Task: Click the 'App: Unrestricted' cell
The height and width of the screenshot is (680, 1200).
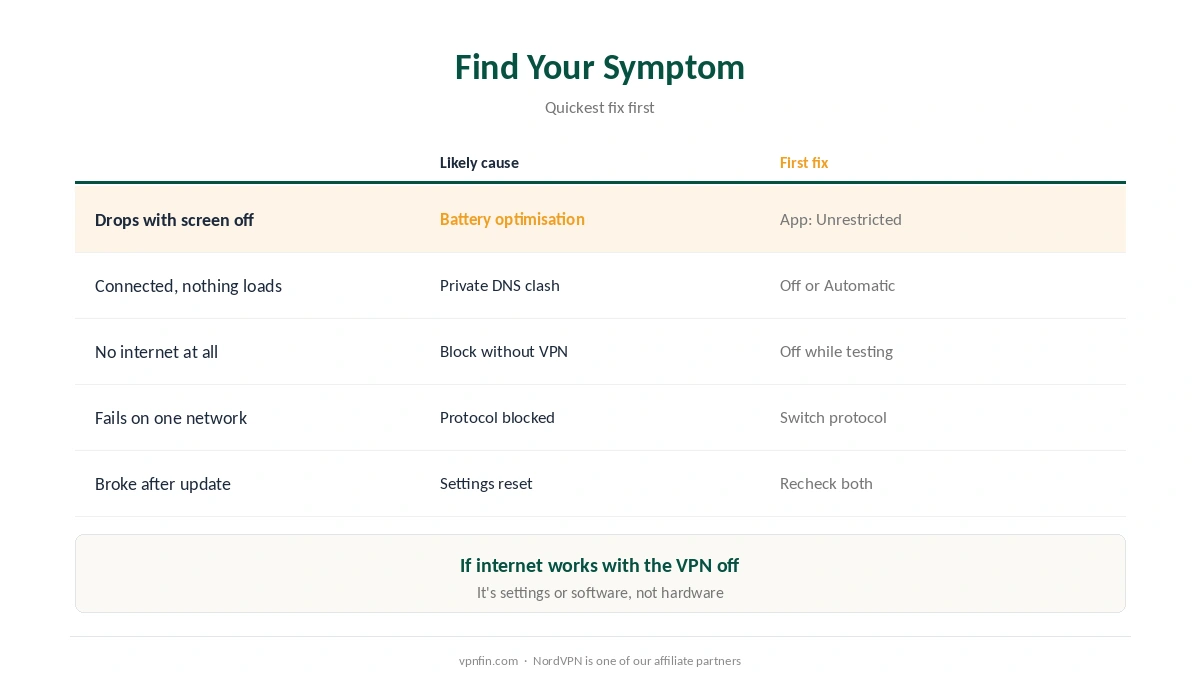Action: [x=841, y=219]
